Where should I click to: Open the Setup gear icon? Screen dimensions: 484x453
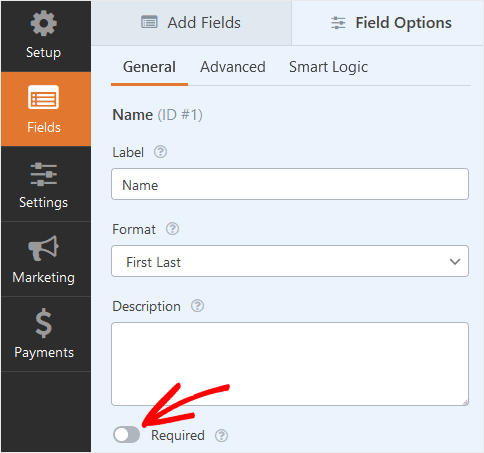(x=44, y=23)
